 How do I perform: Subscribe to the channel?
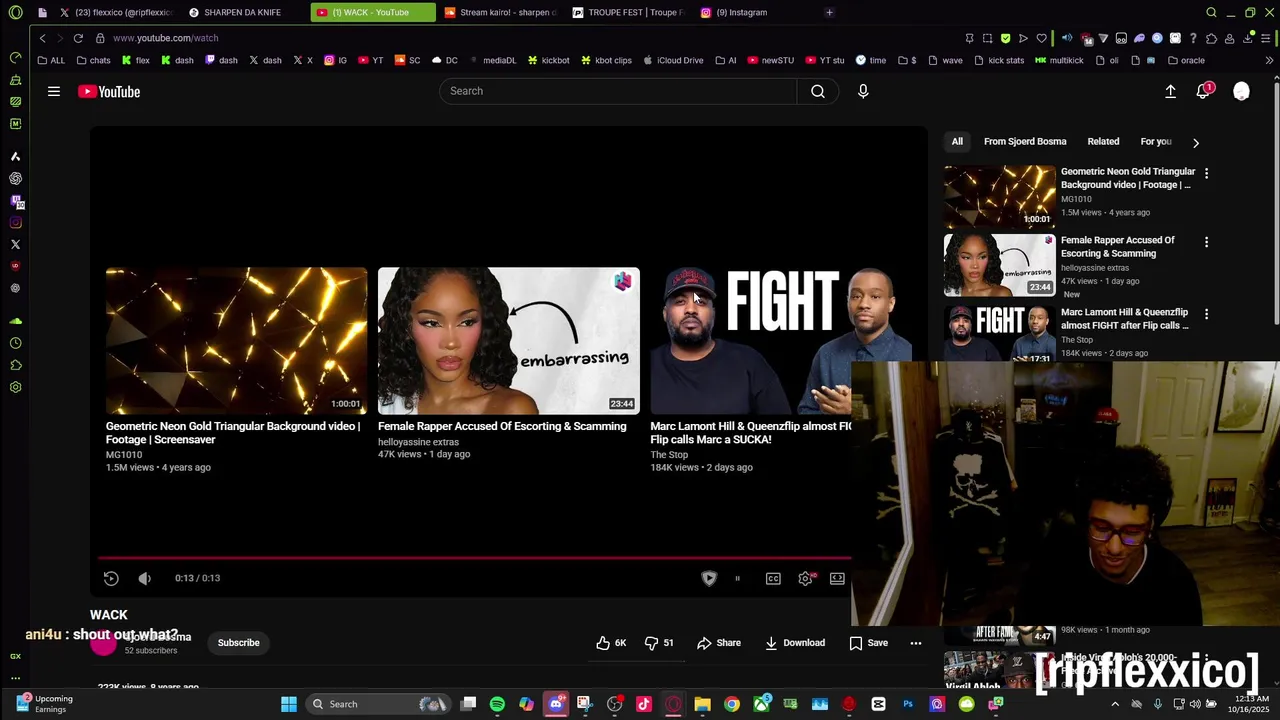point(238,643)
